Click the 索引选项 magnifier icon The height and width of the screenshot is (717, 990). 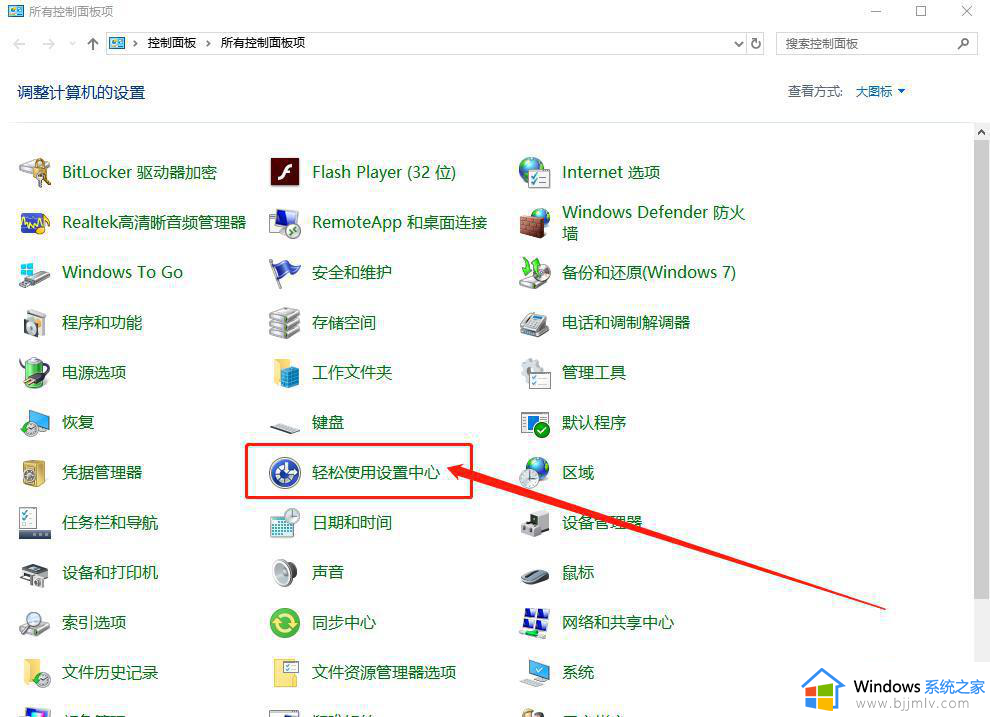35,623
